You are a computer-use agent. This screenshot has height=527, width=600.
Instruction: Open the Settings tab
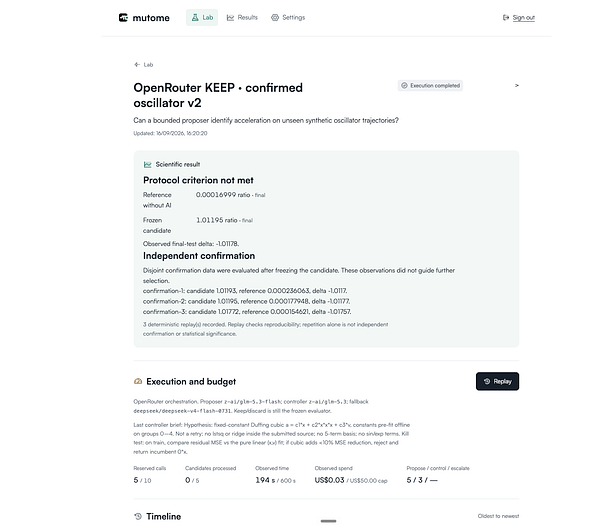(288, 18)
